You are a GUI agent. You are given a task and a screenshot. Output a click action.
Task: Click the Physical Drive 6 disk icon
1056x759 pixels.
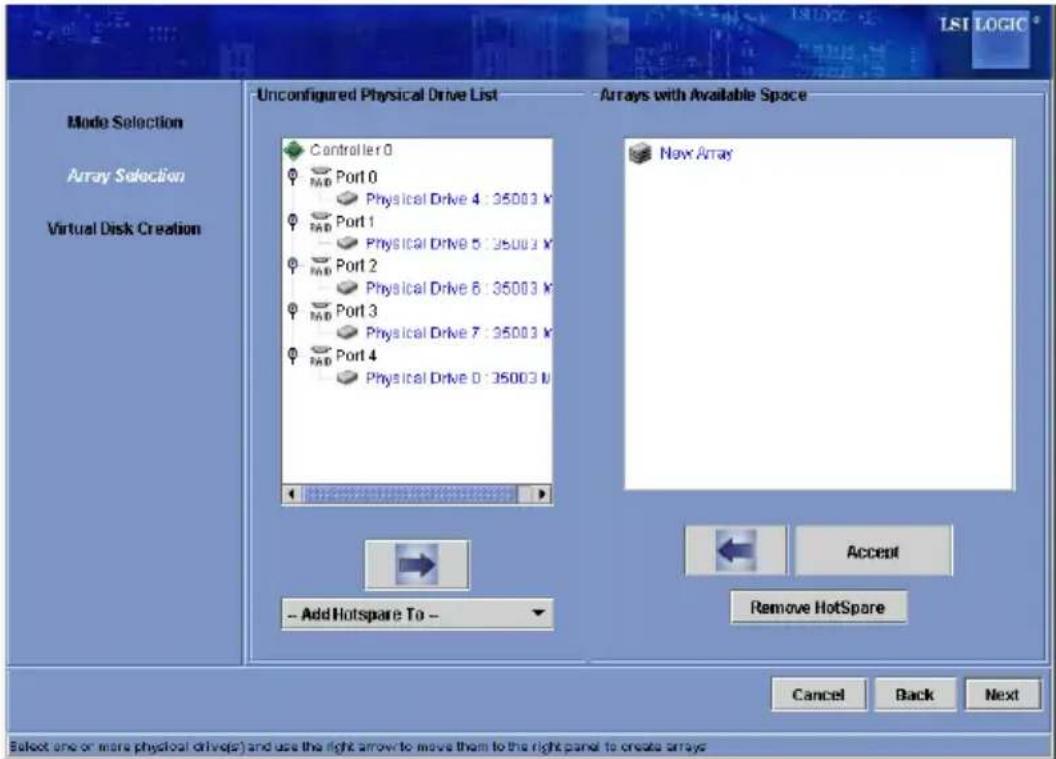point(348,288)
